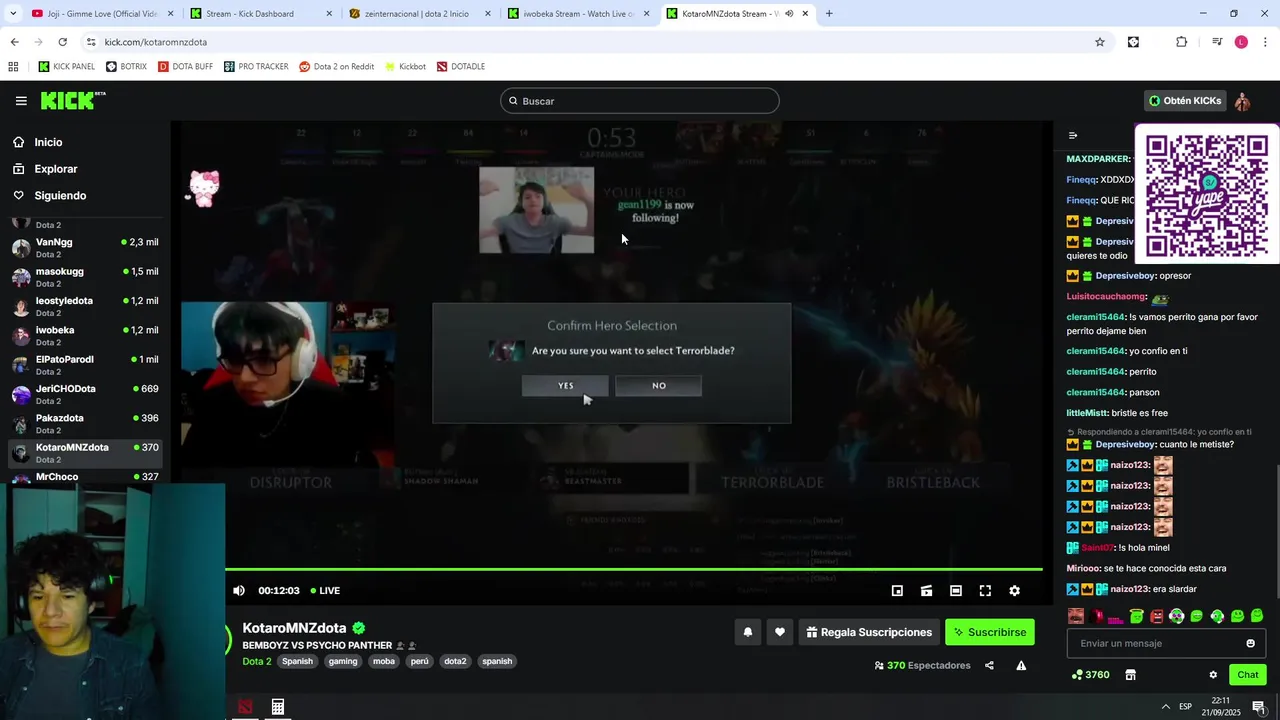Click the 3760 channel points counter
This screenshot has width=1280, height=720.
click(x=1090, y=675)
